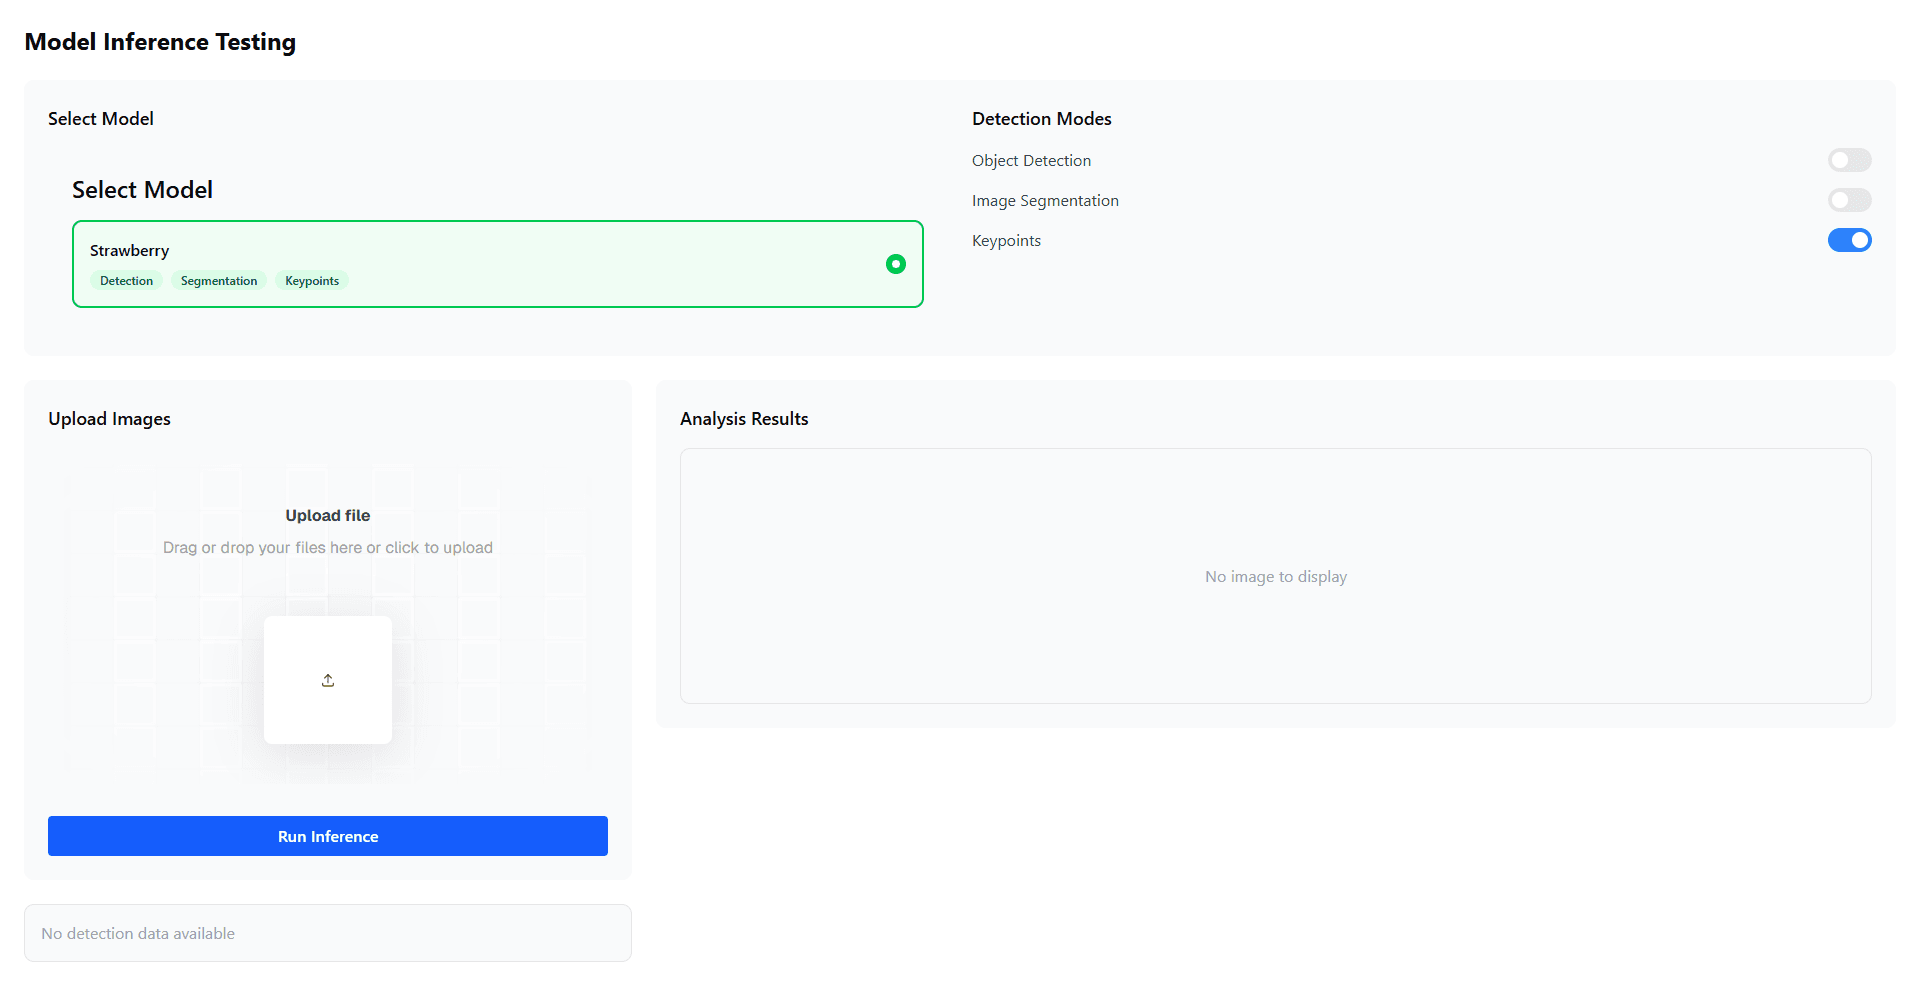Click the upload icon in the Upload Images area
The image size is (1915, 985).
pyautogui.click(x=327, y=680)
